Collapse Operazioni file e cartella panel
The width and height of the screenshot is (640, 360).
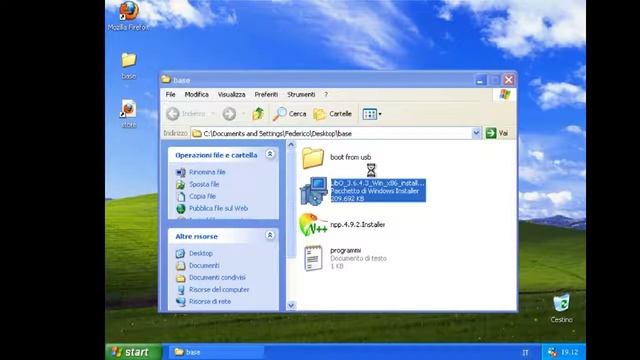point(270,154)
